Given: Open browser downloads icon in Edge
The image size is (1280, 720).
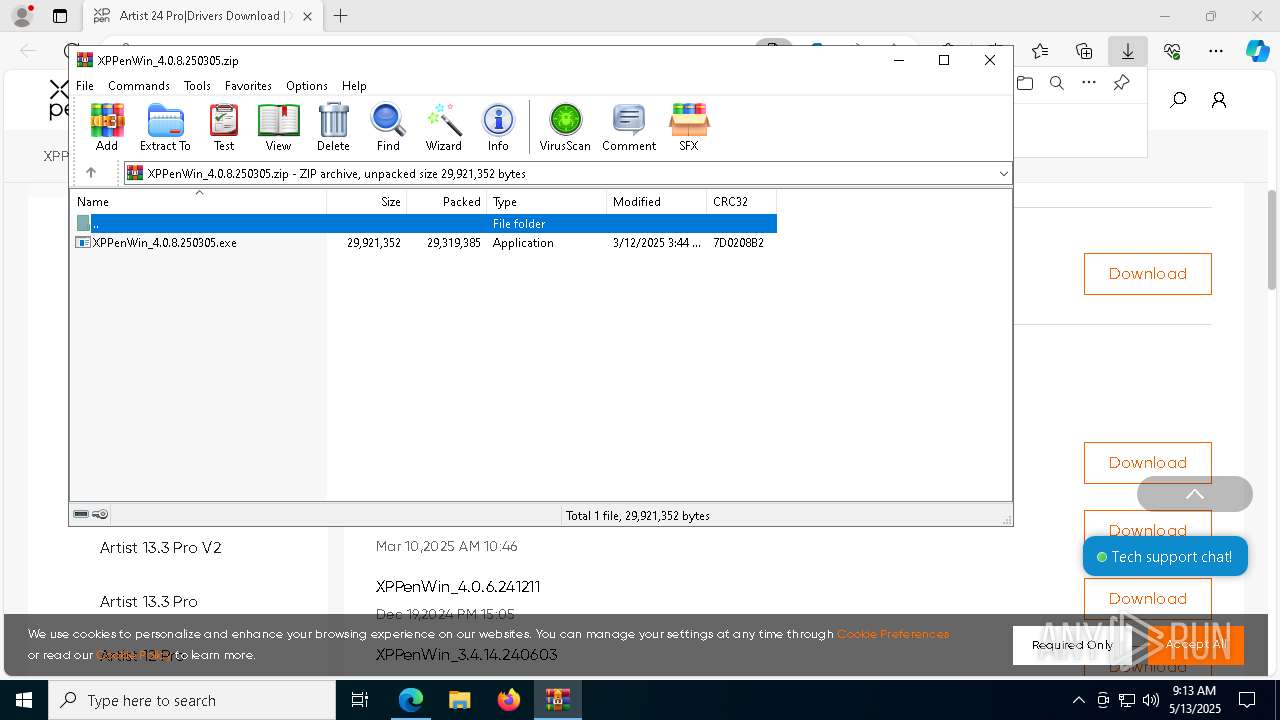Looking at the screenshot, I should 1127,51.
